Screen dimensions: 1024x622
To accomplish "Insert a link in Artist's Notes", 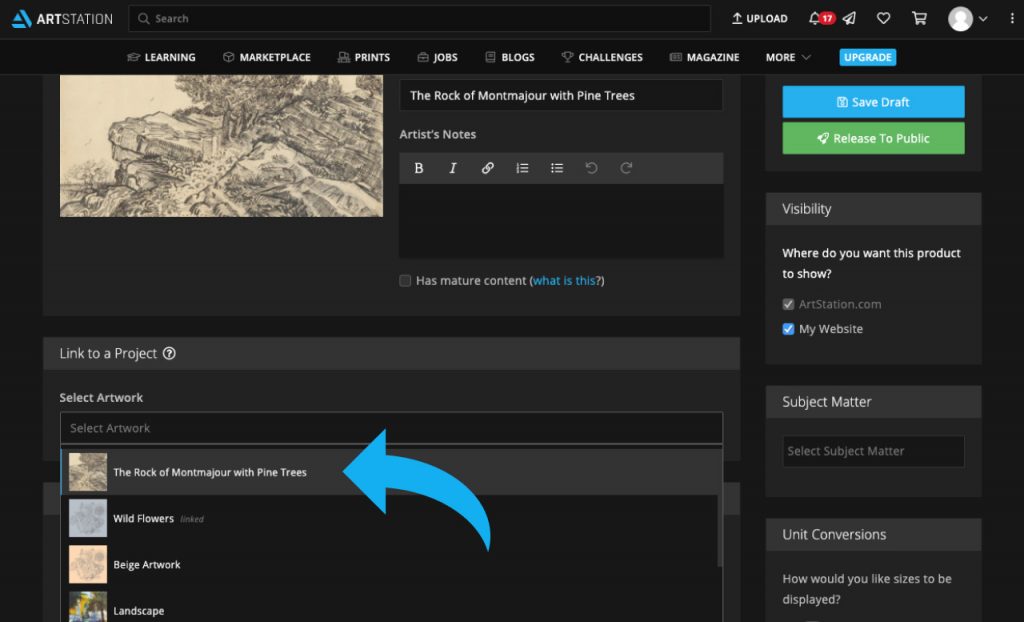I will pos(487,168).
